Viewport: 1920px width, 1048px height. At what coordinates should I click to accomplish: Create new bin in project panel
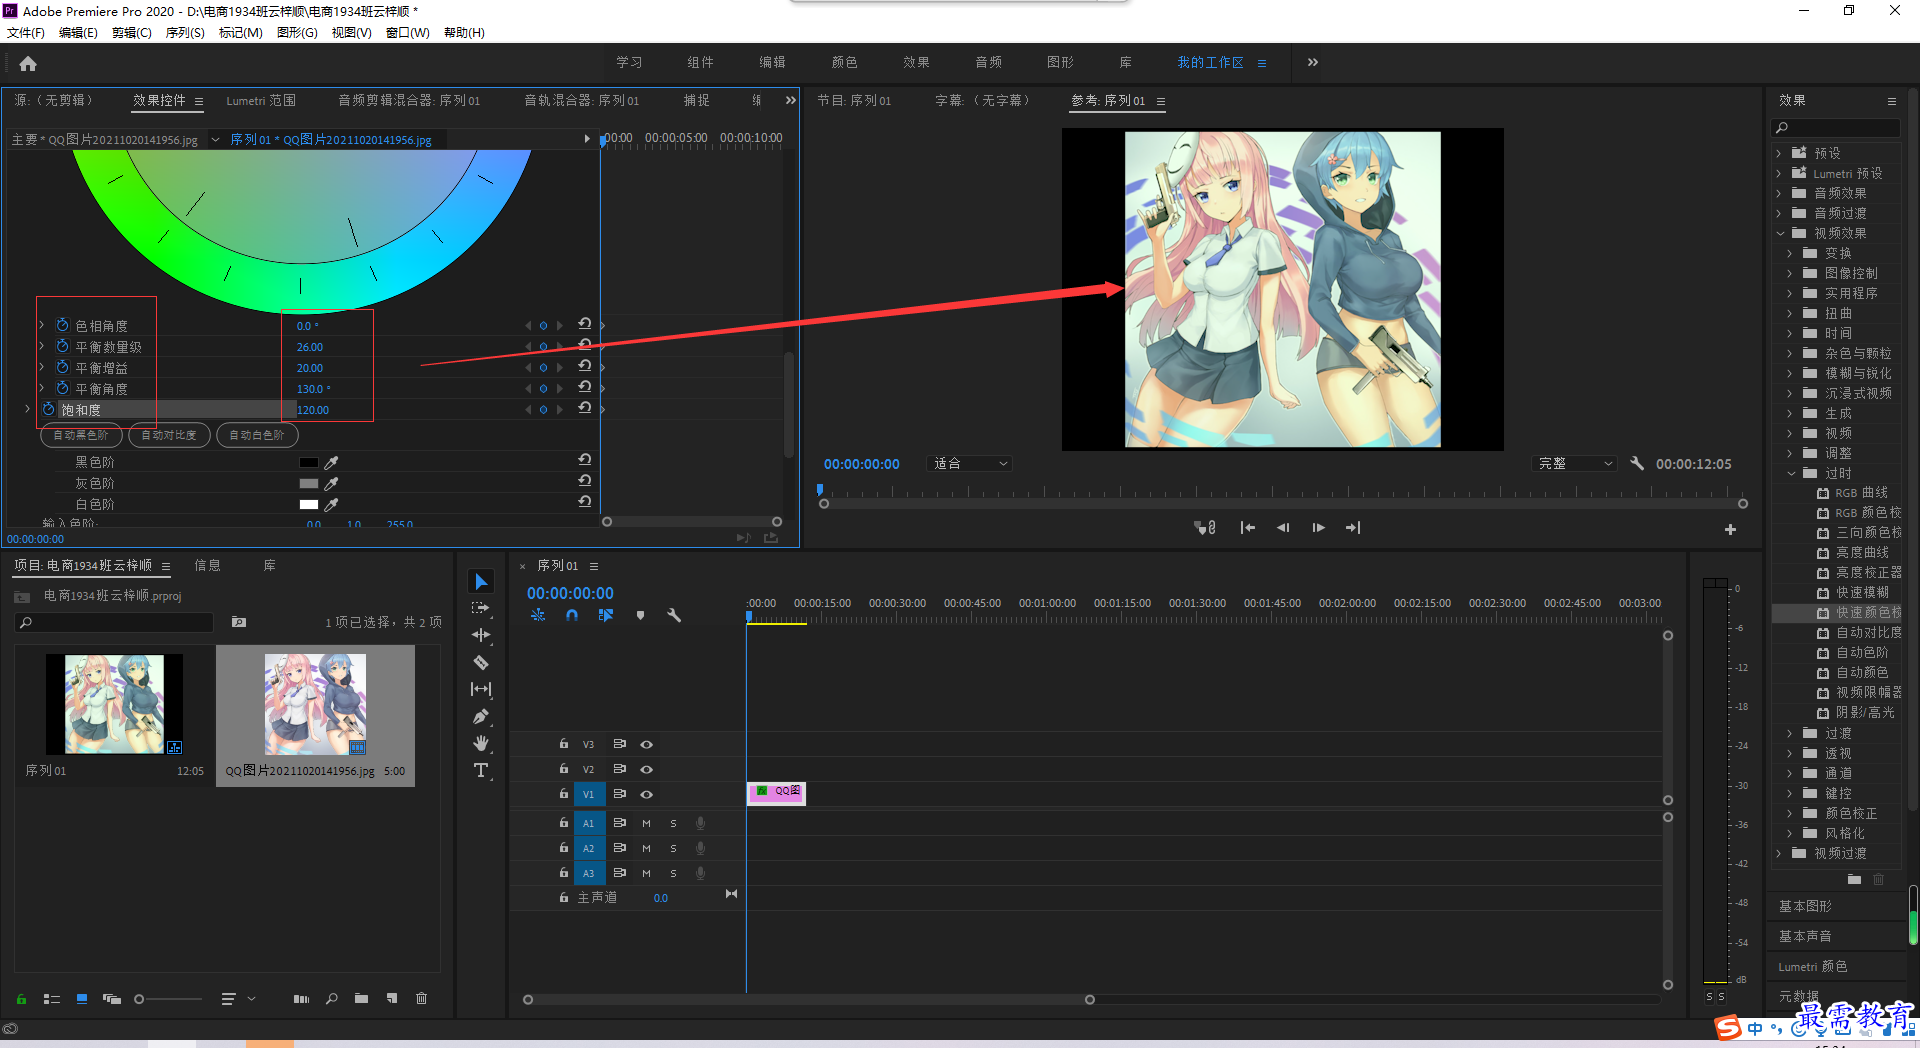[x=361, y=998]
